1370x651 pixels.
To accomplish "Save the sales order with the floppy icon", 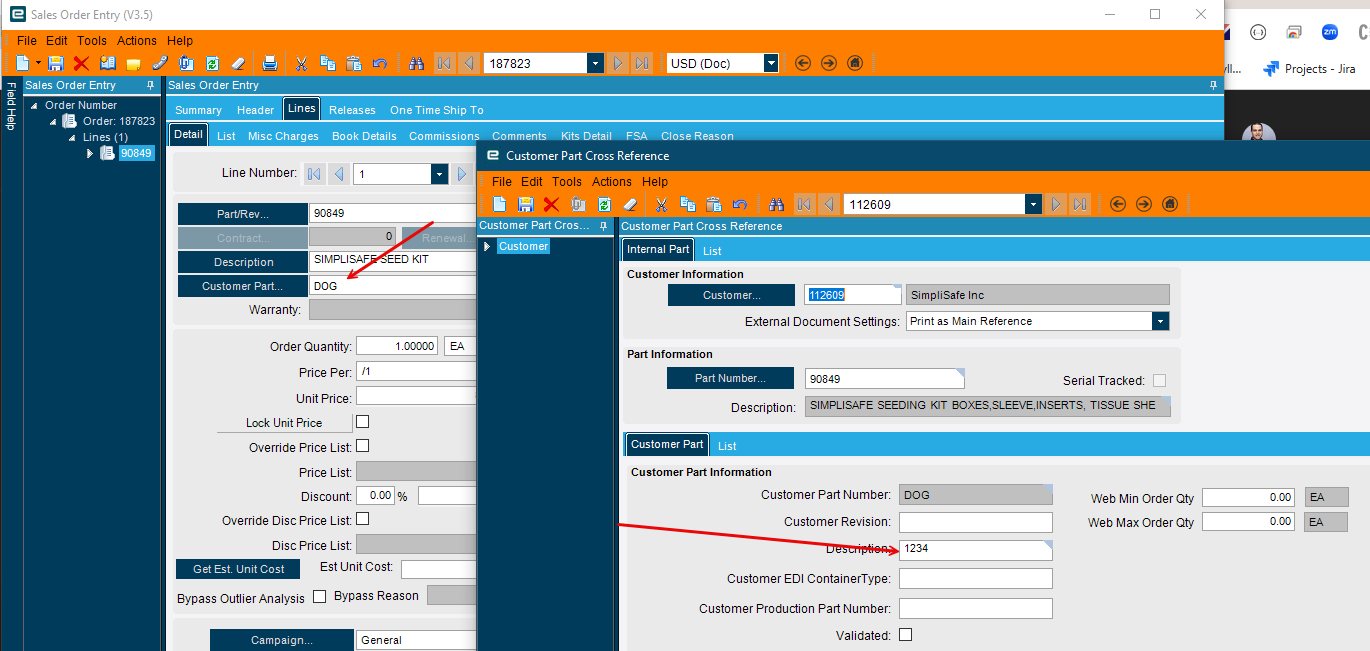I will tap(56, 63).
